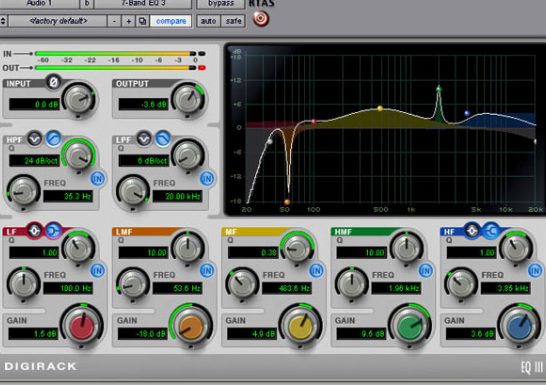Click the grey HPF point on graph
The width and height of the screenshot is (546, 385).
270,141
